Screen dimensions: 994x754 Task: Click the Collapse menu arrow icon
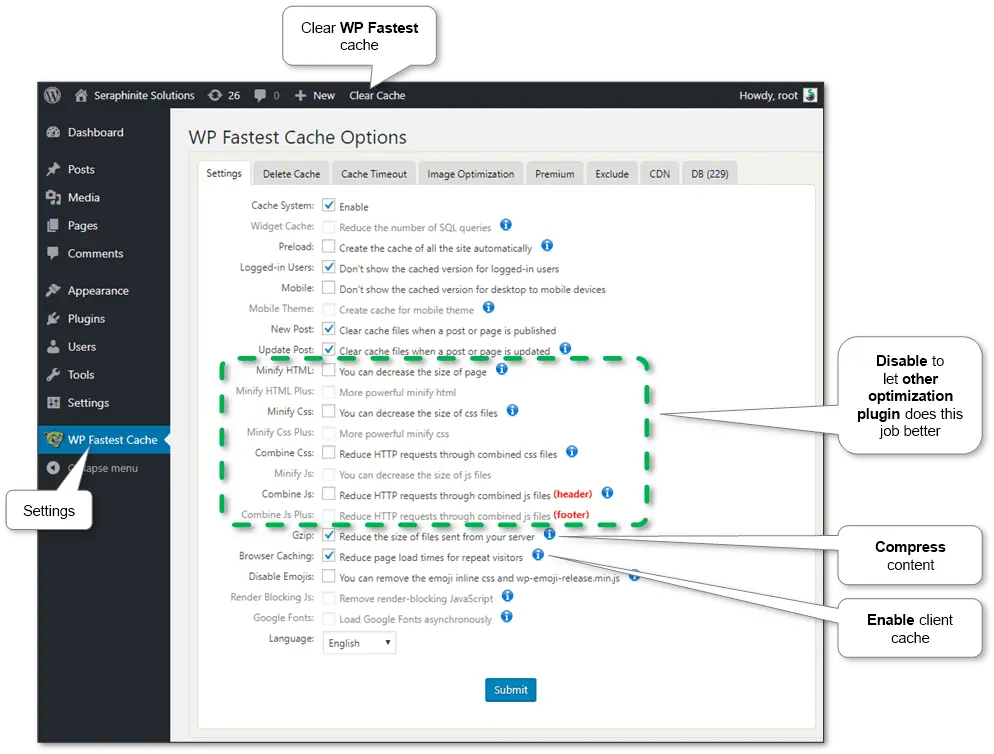tap(53, 467)
